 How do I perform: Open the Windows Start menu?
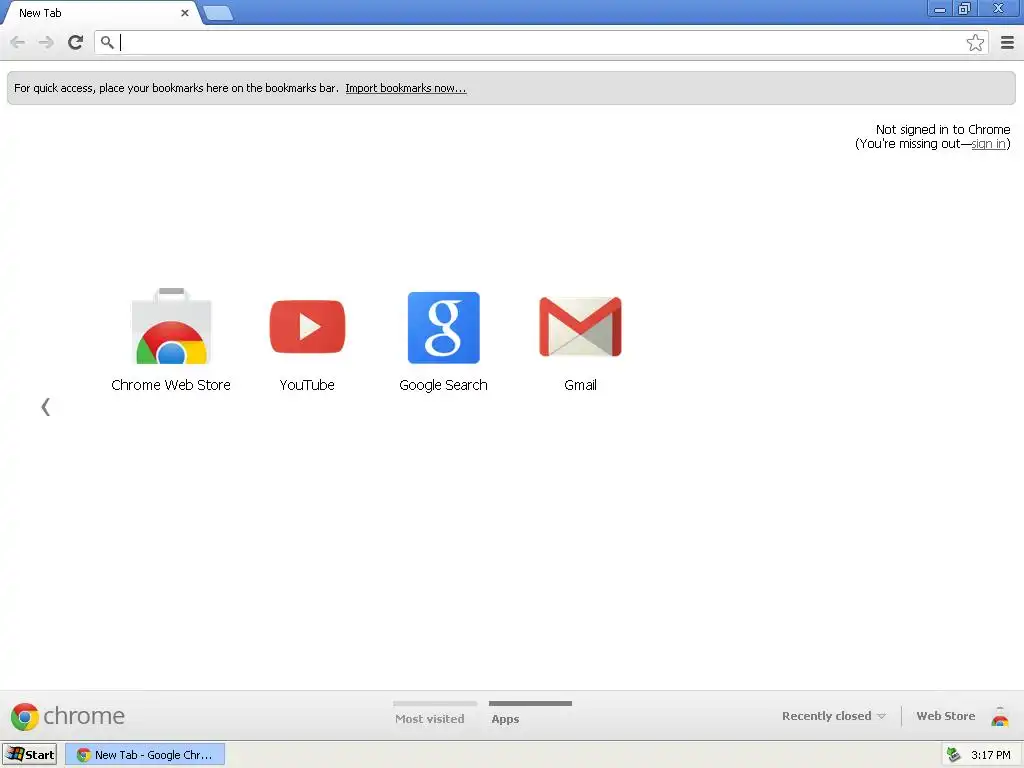pos(29,754)
